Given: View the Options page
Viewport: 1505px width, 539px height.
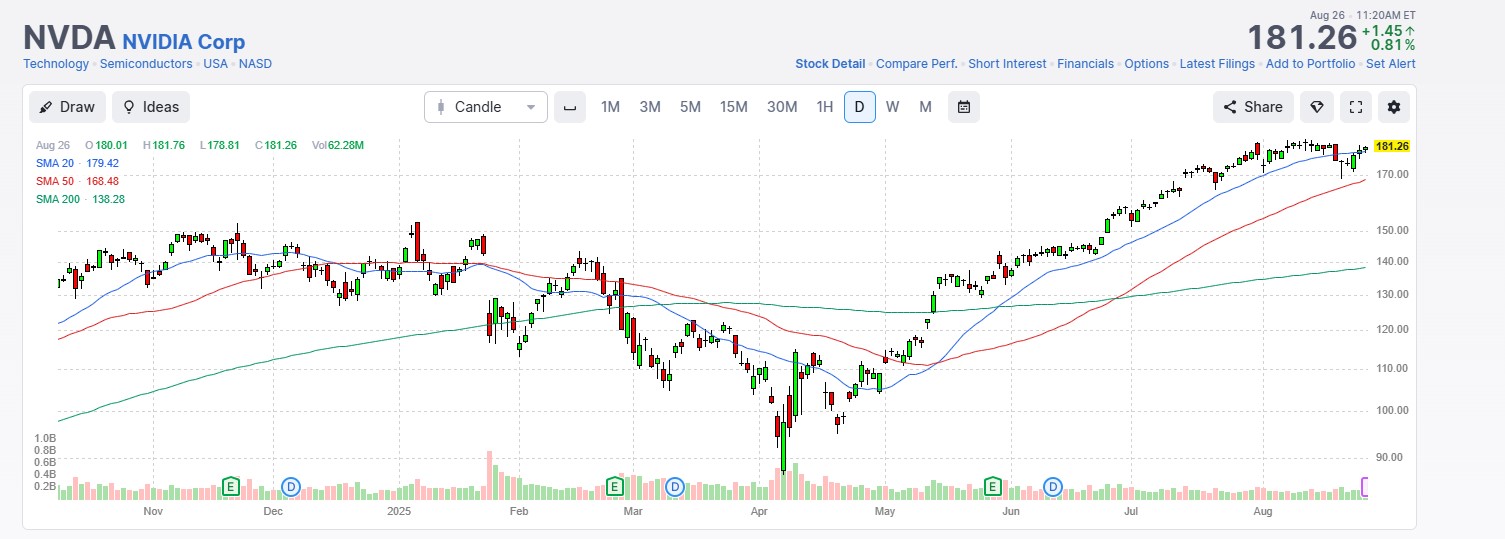Looking at the screenshot, I should 1146,64.
